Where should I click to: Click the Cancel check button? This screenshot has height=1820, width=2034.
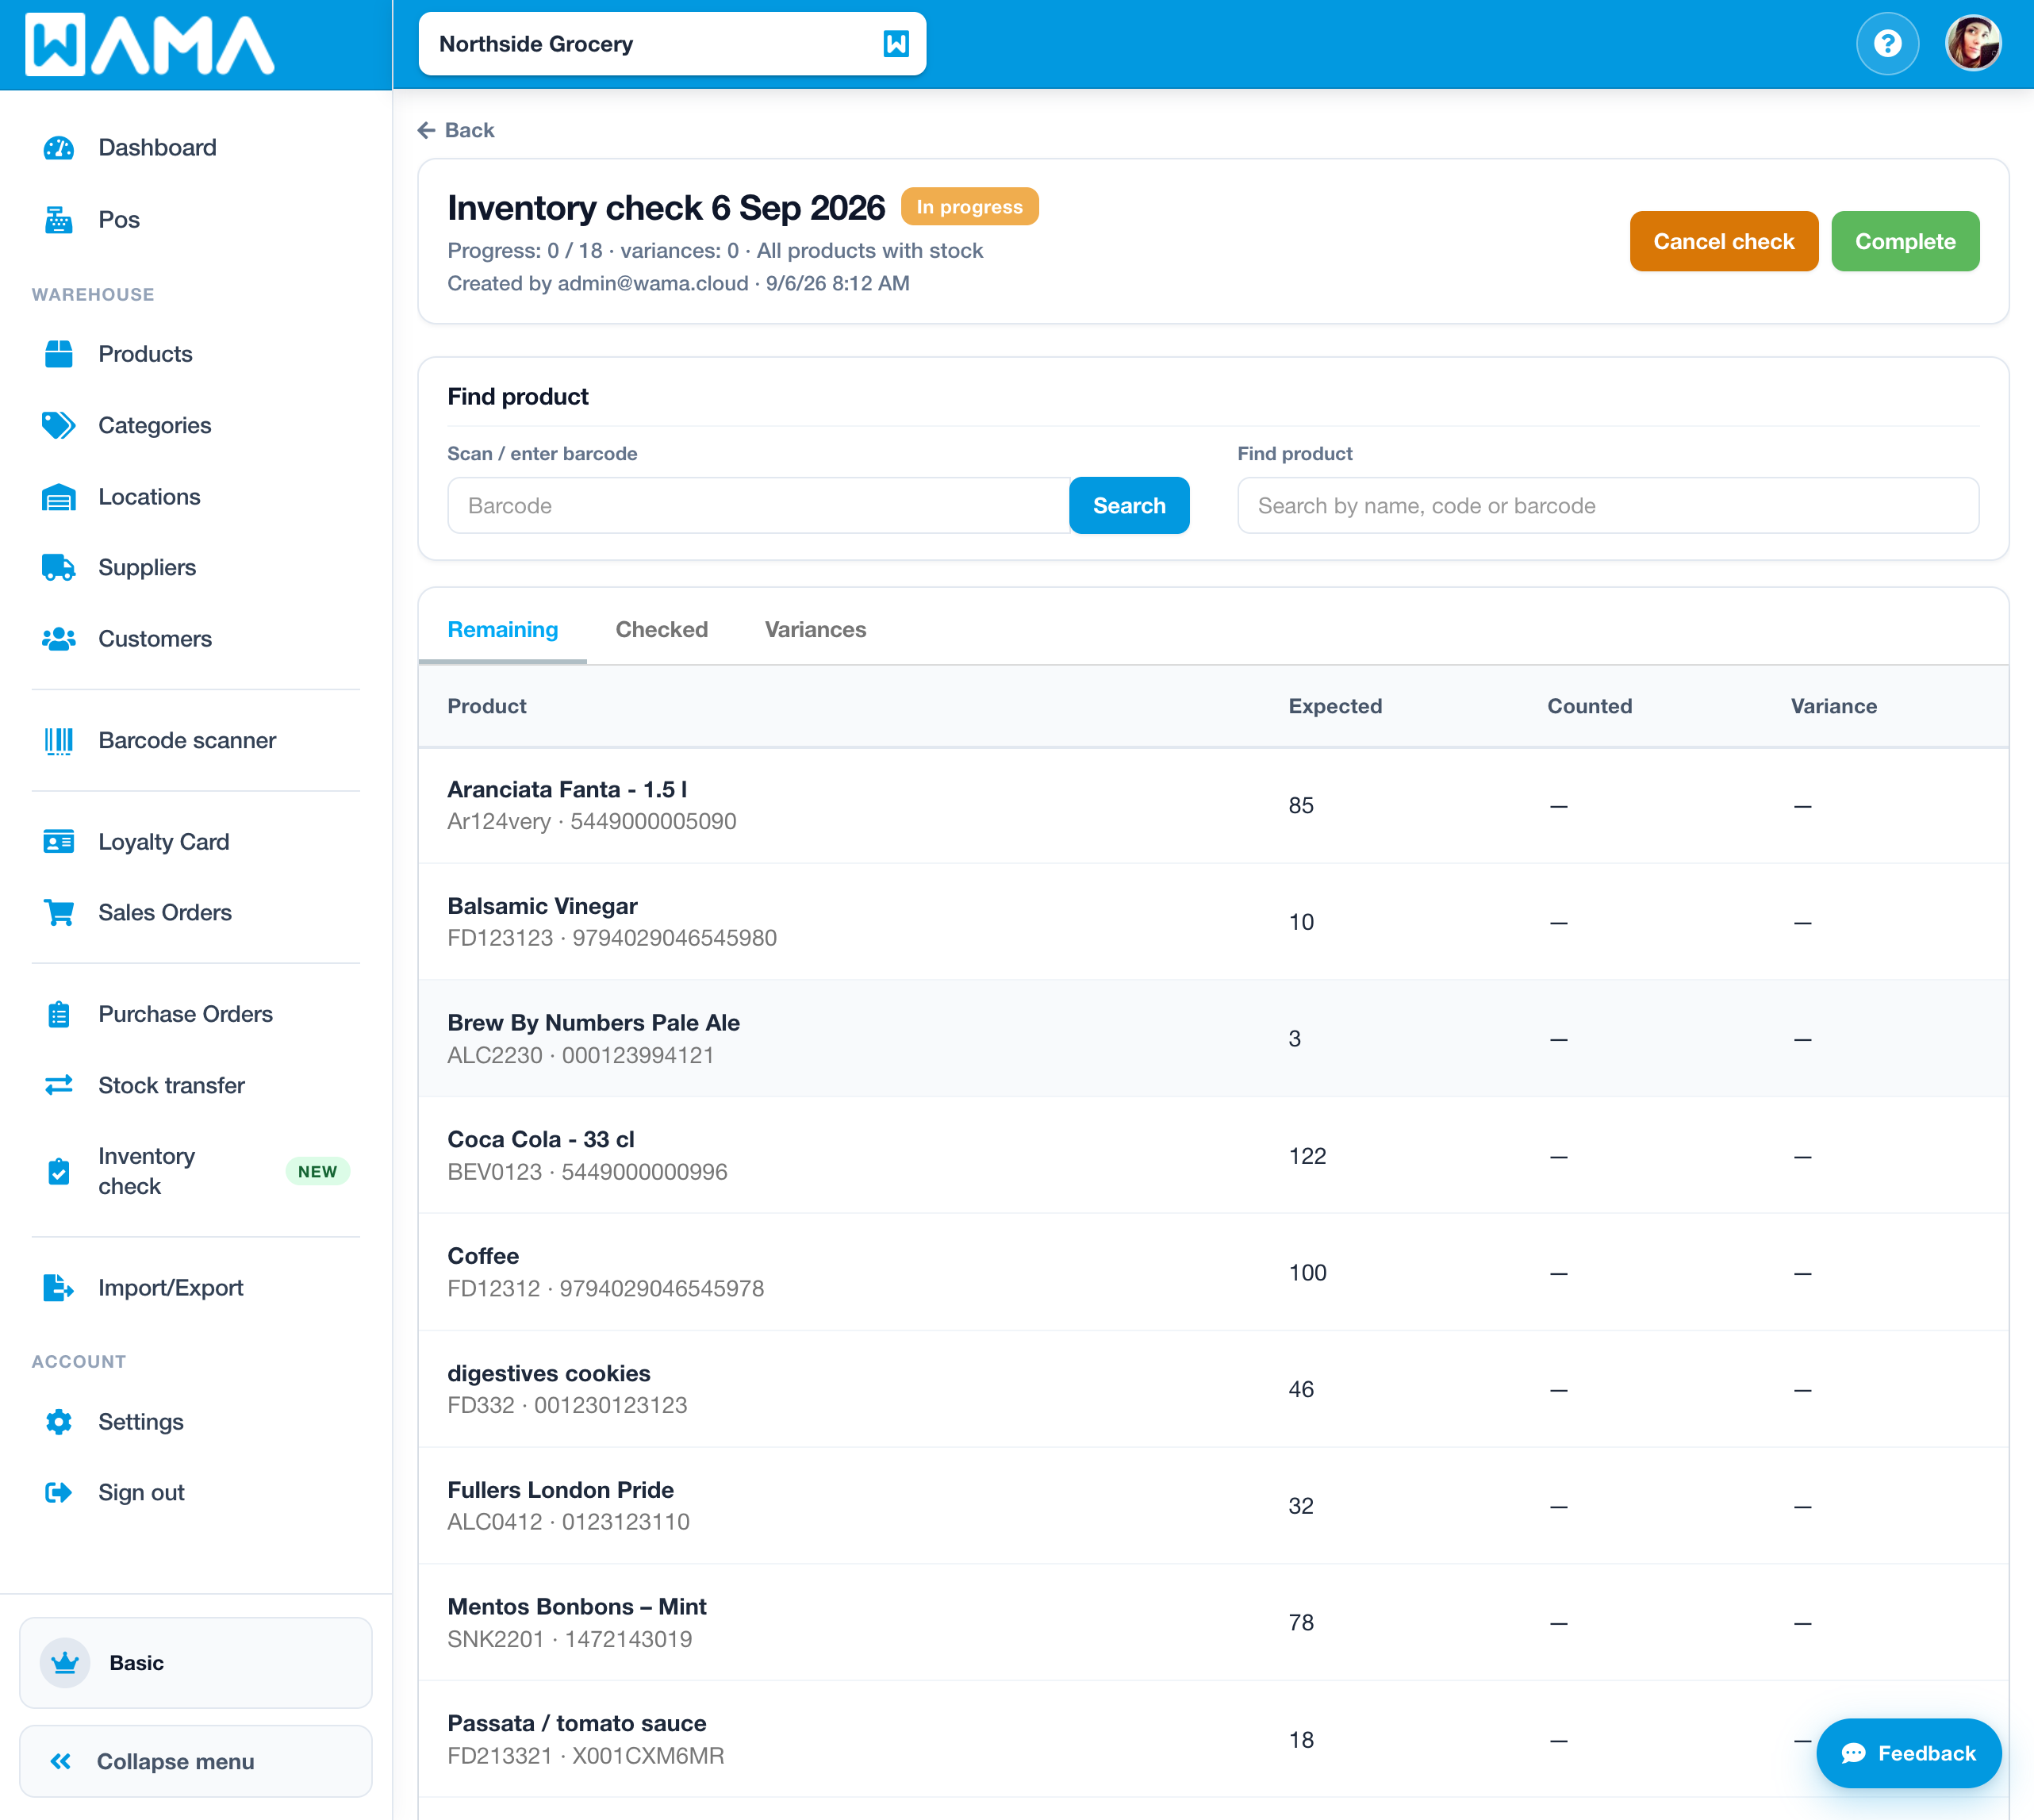click(1724, 241)
